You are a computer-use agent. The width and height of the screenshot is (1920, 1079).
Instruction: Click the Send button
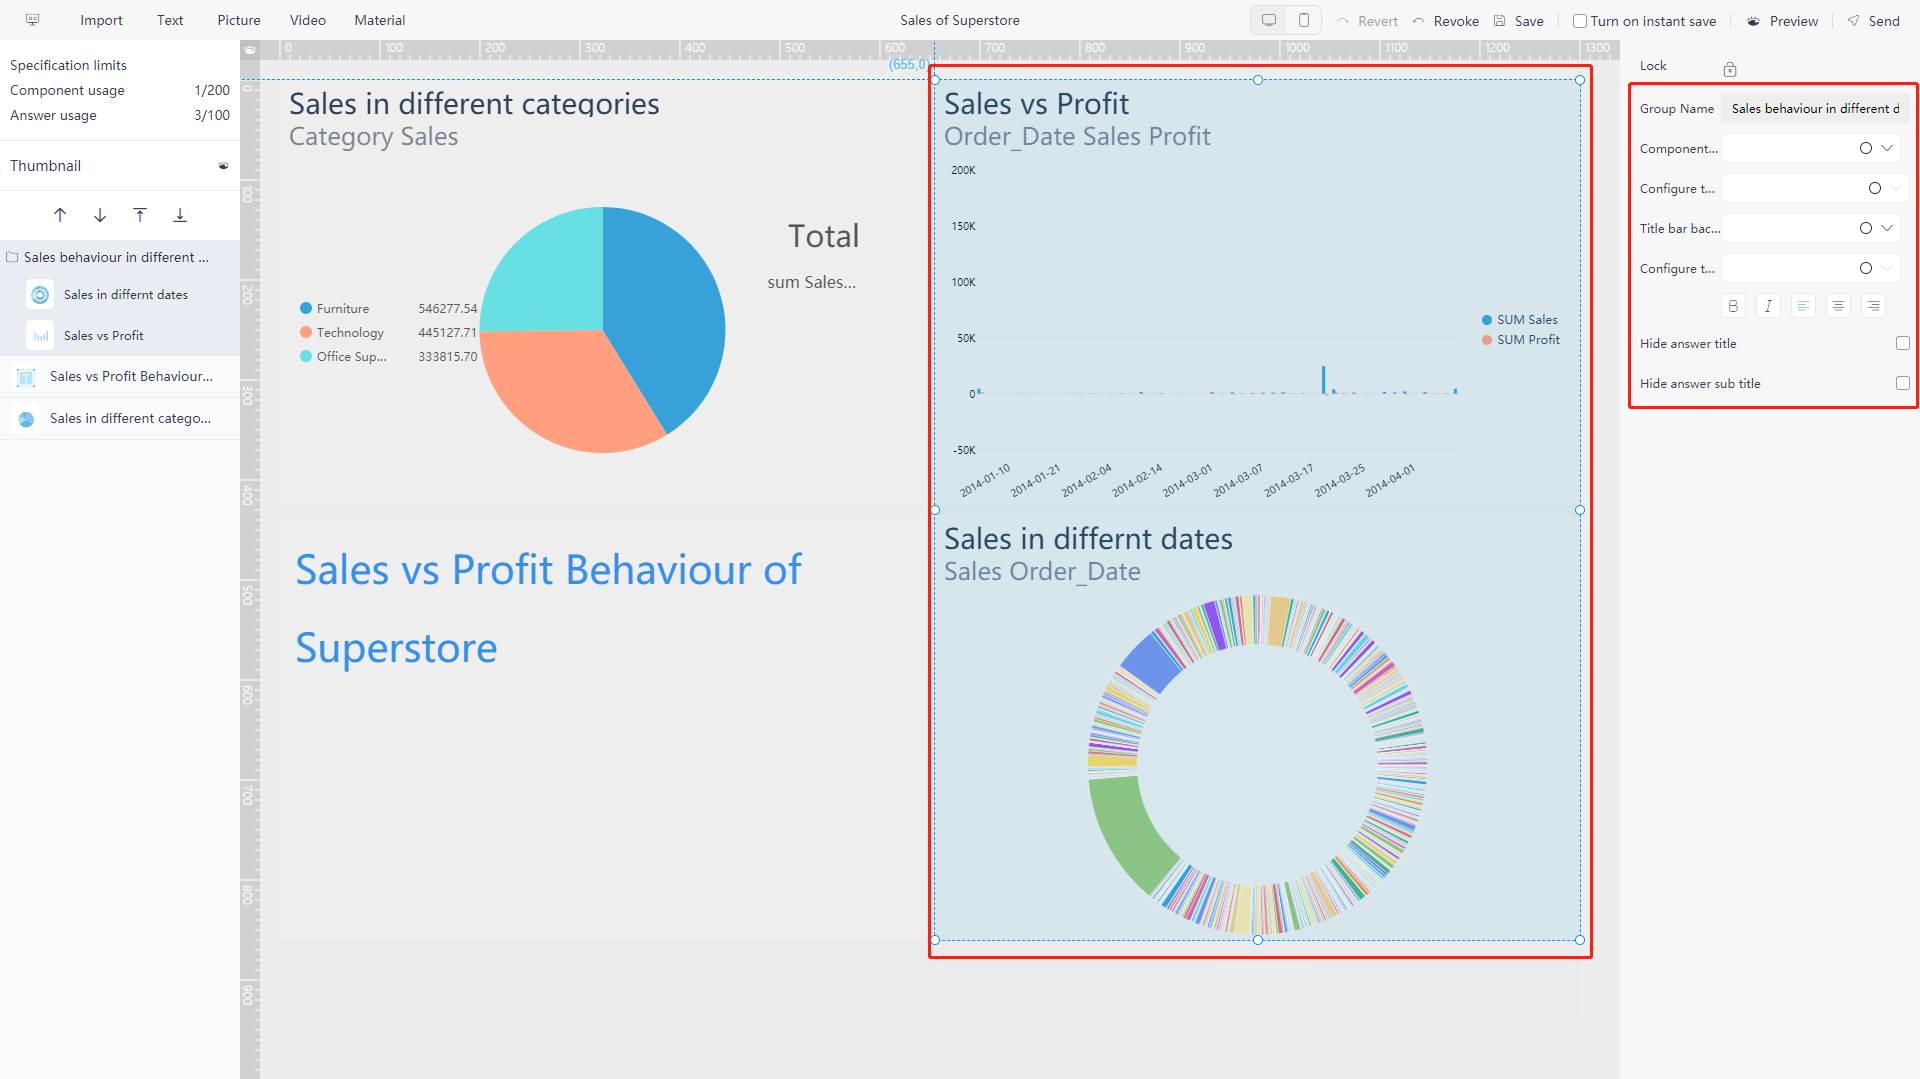coord(1873,21)
